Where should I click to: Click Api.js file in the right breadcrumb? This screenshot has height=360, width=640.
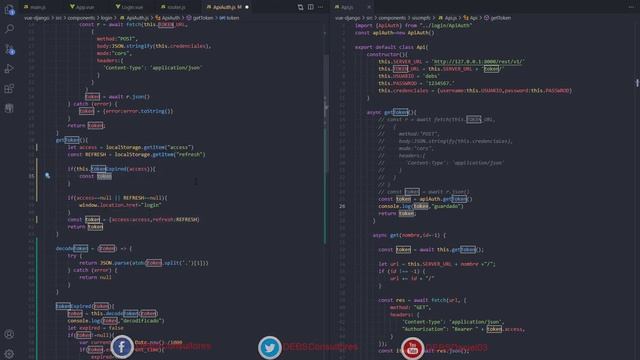coord(447,18)
